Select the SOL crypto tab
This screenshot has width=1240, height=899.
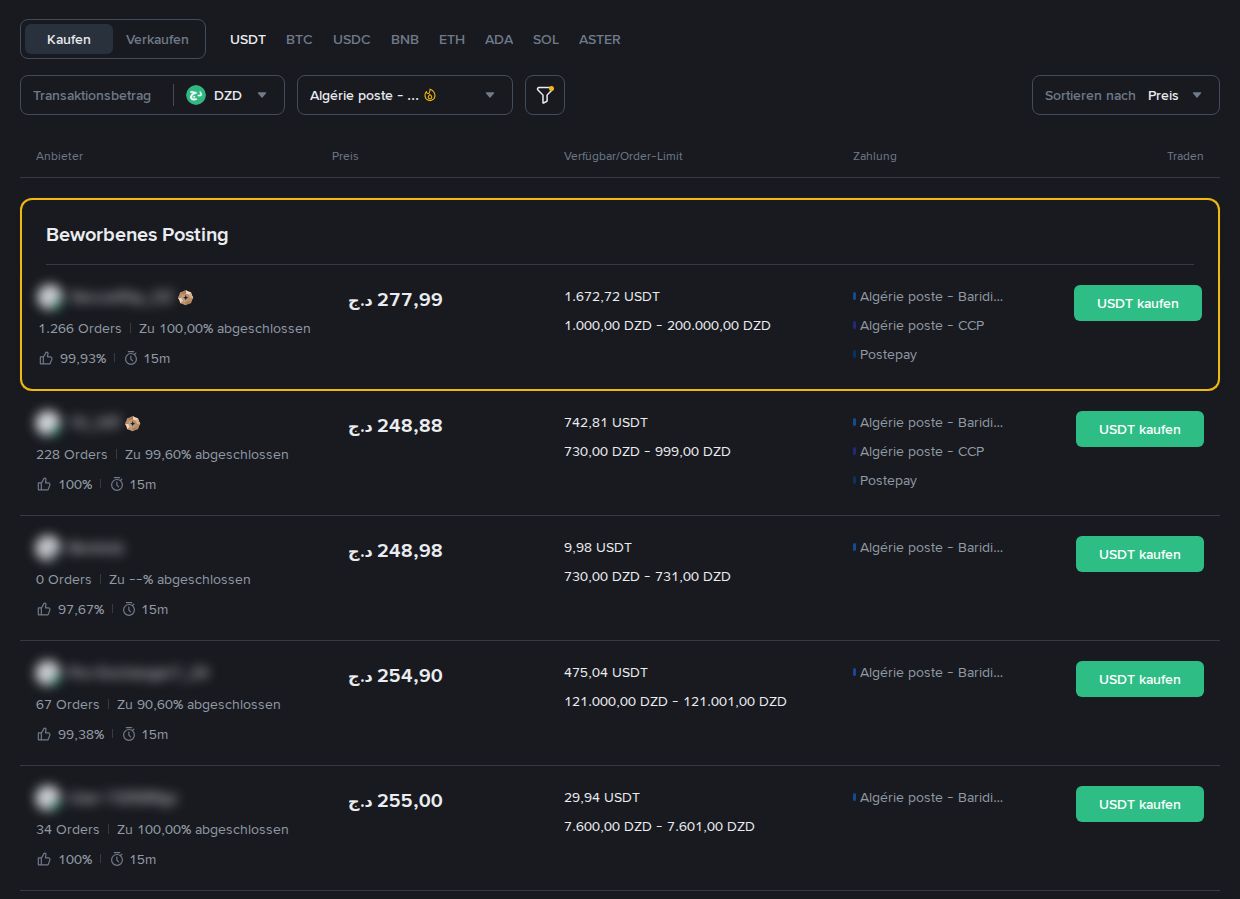coord(546,40)
